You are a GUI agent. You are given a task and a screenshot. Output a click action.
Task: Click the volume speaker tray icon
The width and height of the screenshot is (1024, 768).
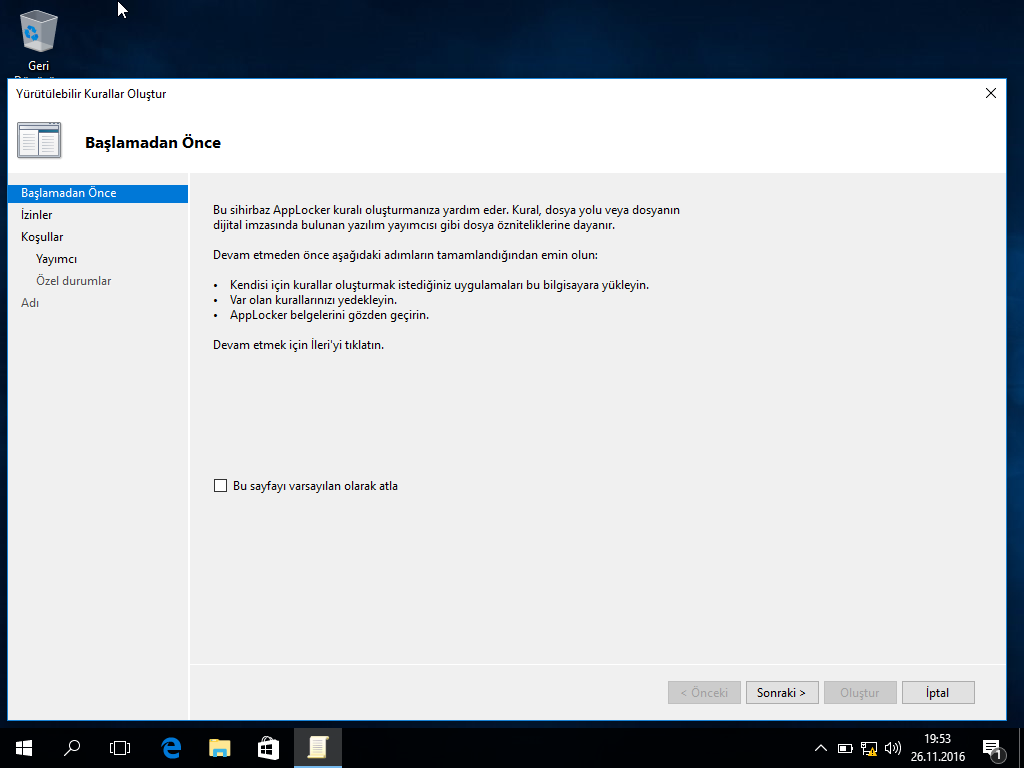892,748
